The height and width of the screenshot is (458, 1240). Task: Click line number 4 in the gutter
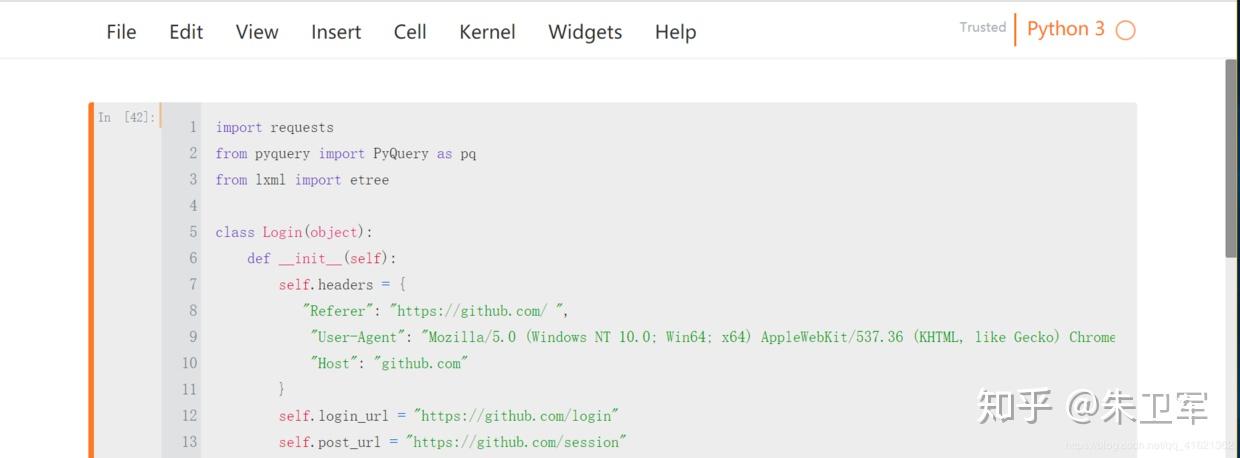(x=193, y=206)
